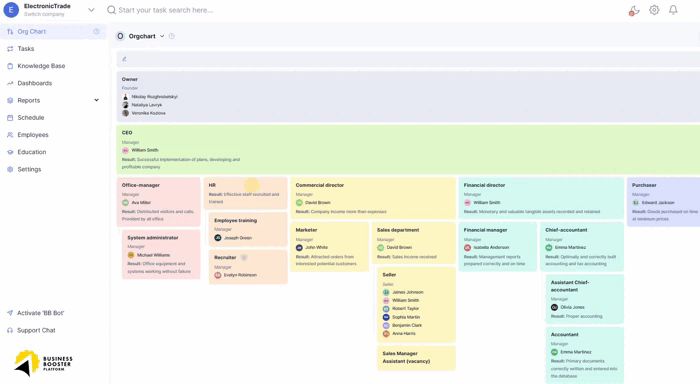This screenshot has height=384, width=700.
Task: Click the Education graduation cap icon
Action: tap(10, 152)
